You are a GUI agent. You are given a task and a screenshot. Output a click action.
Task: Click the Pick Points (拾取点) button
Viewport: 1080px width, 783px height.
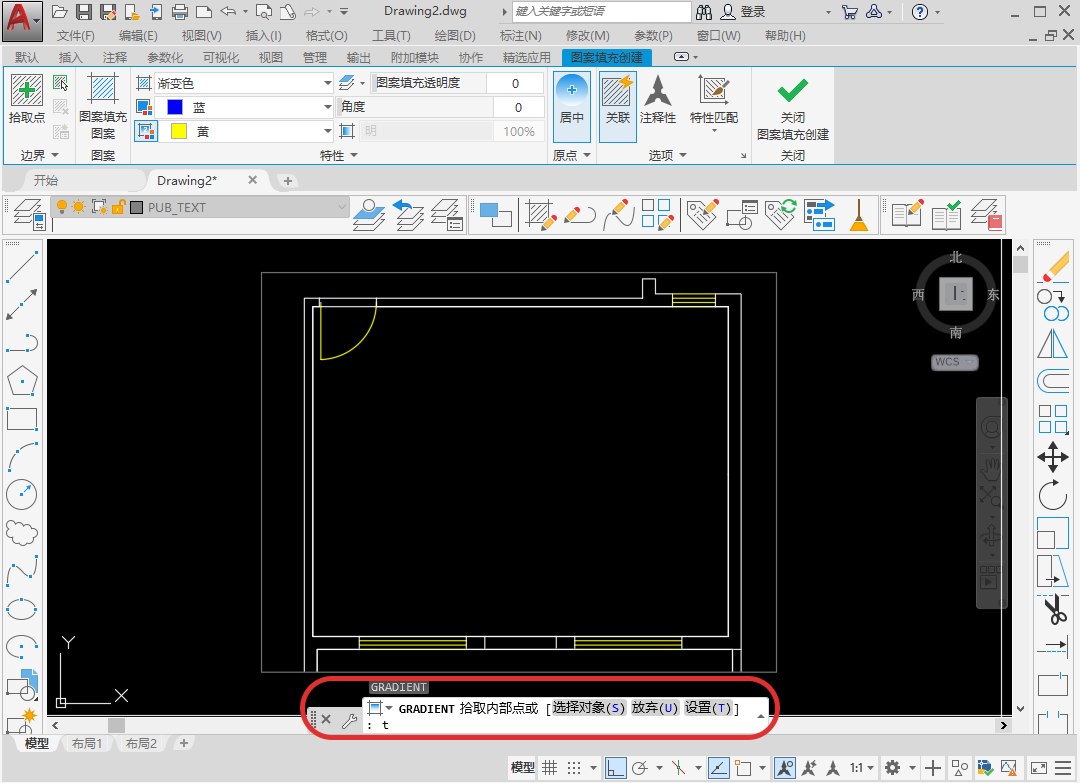[27, 99]
